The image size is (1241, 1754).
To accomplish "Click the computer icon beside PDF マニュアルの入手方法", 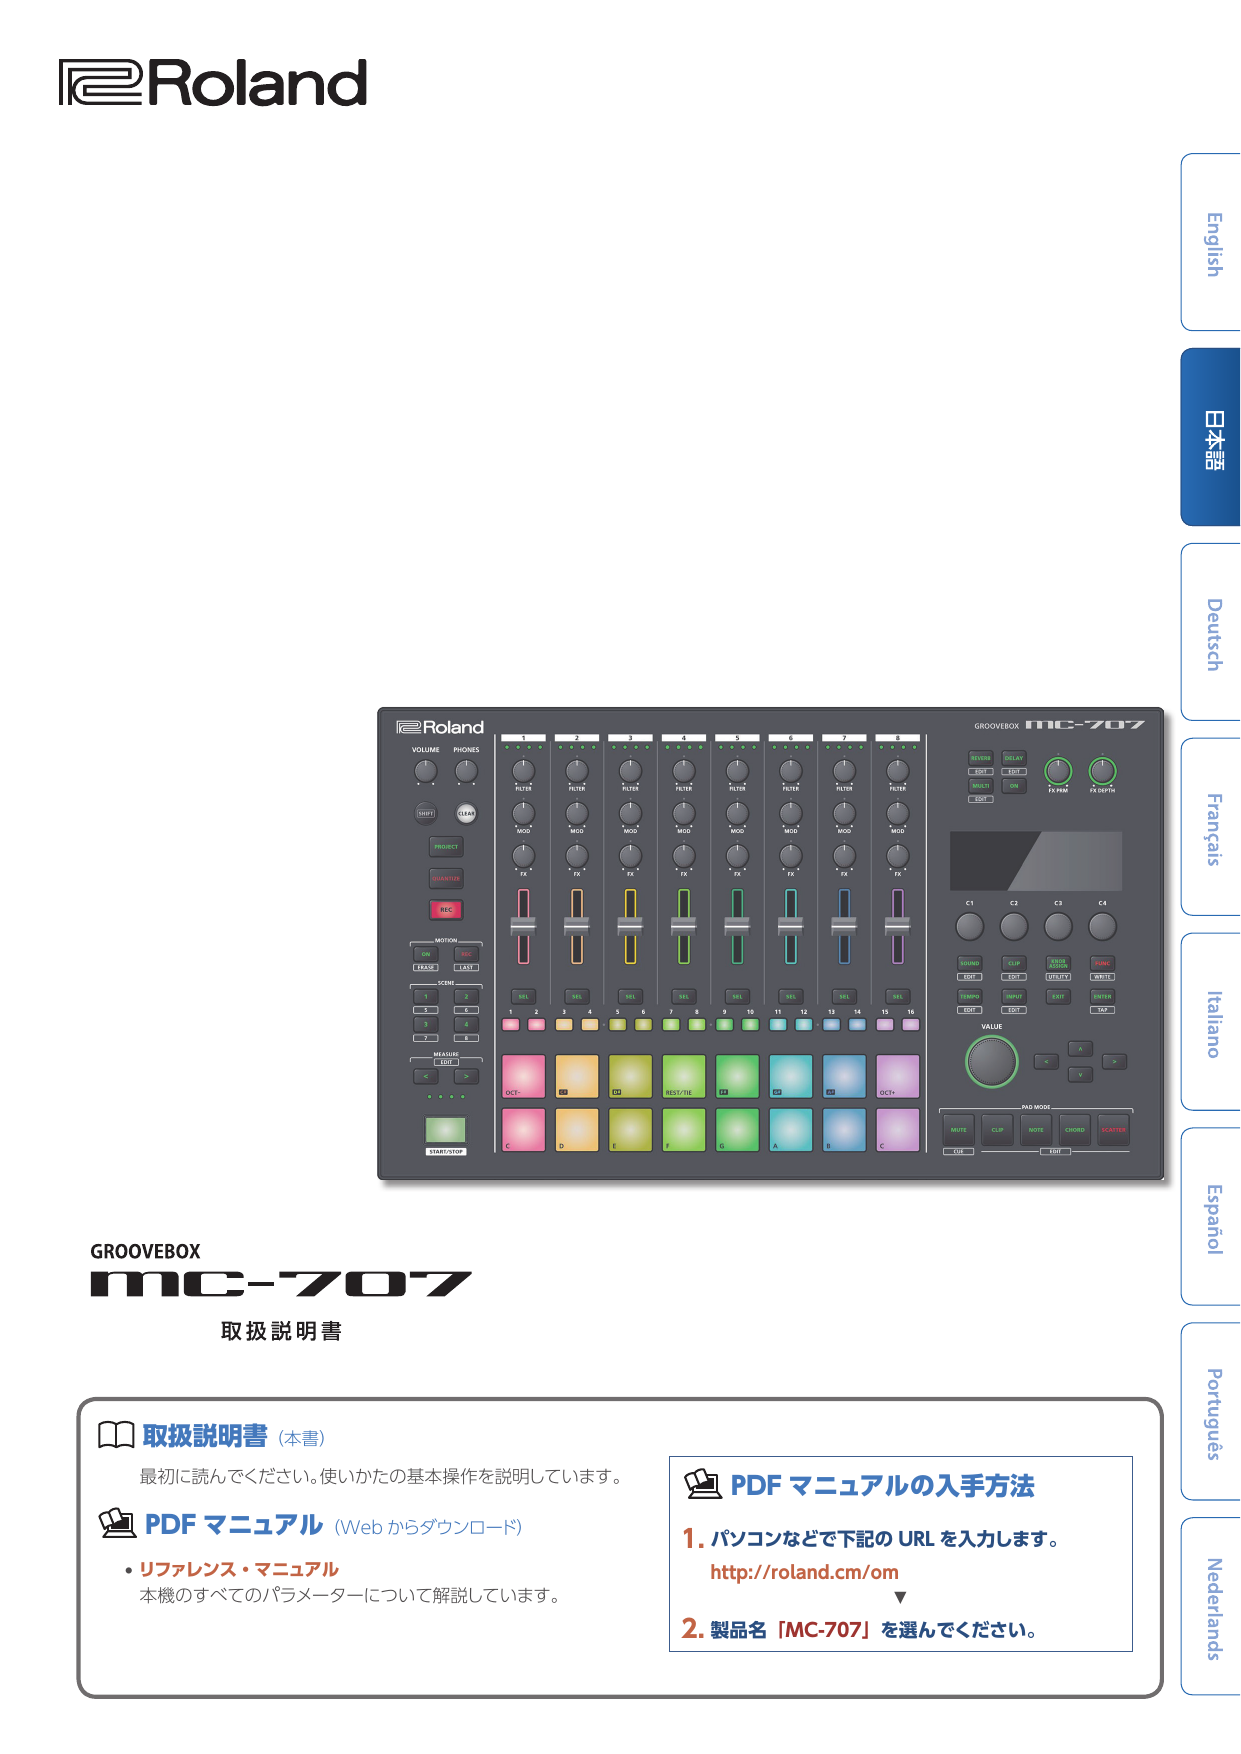I will [703, 1485].
